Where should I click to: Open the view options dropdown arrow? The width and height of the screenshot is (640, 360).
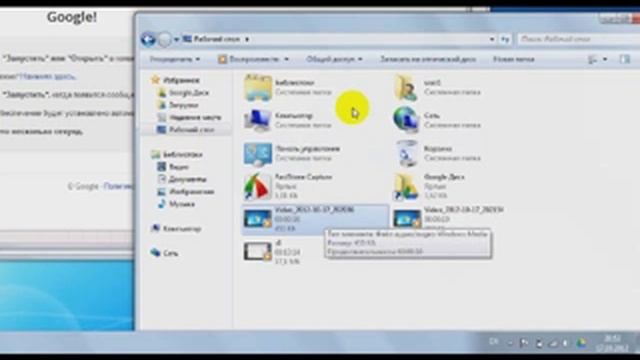point(605,60)
